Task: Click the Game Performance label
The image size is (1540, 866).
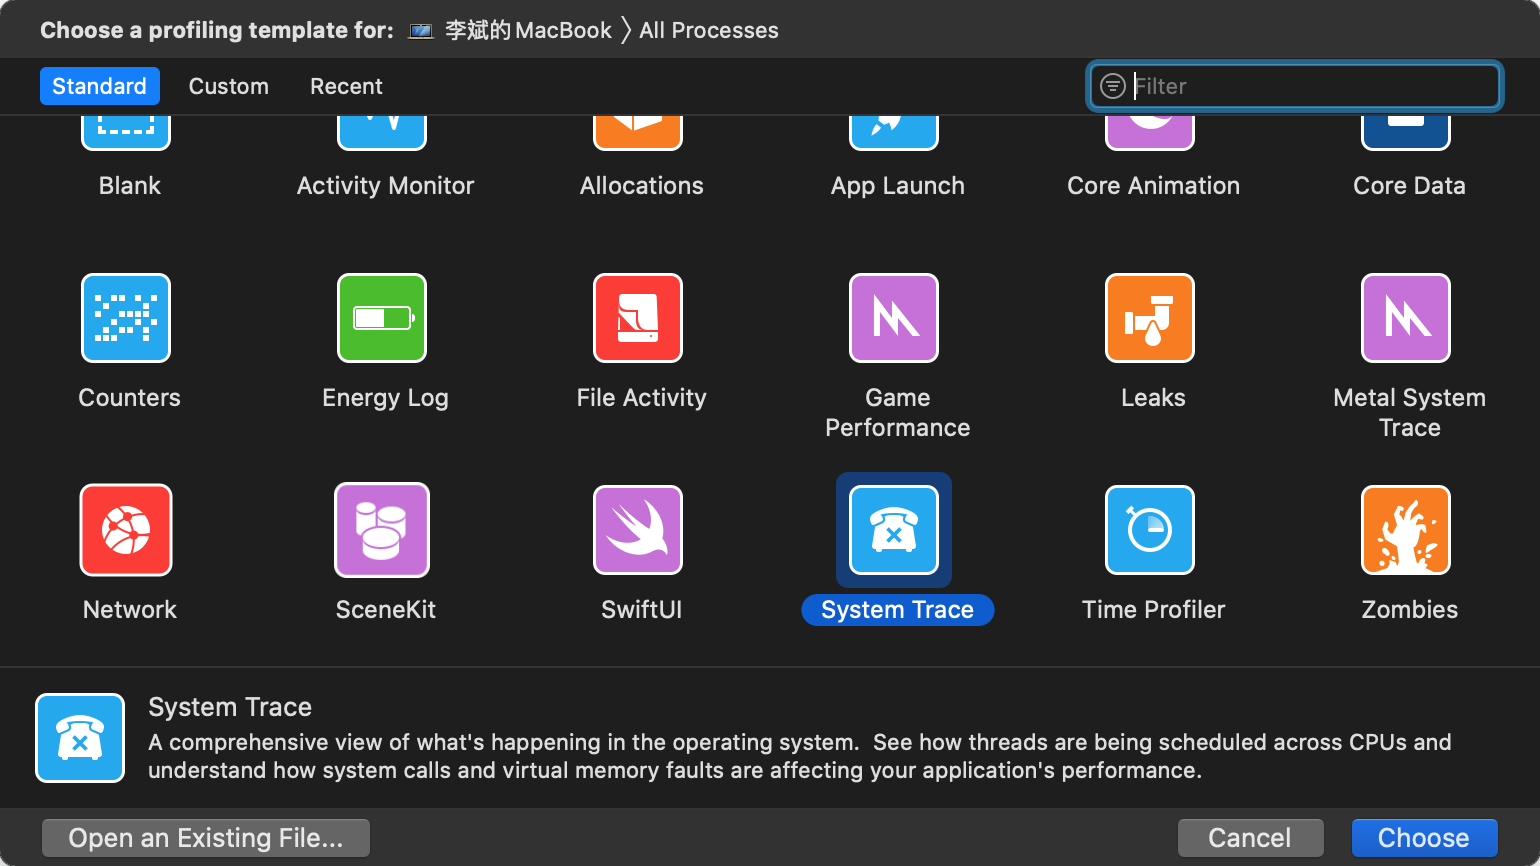Action: coord(898,413)
